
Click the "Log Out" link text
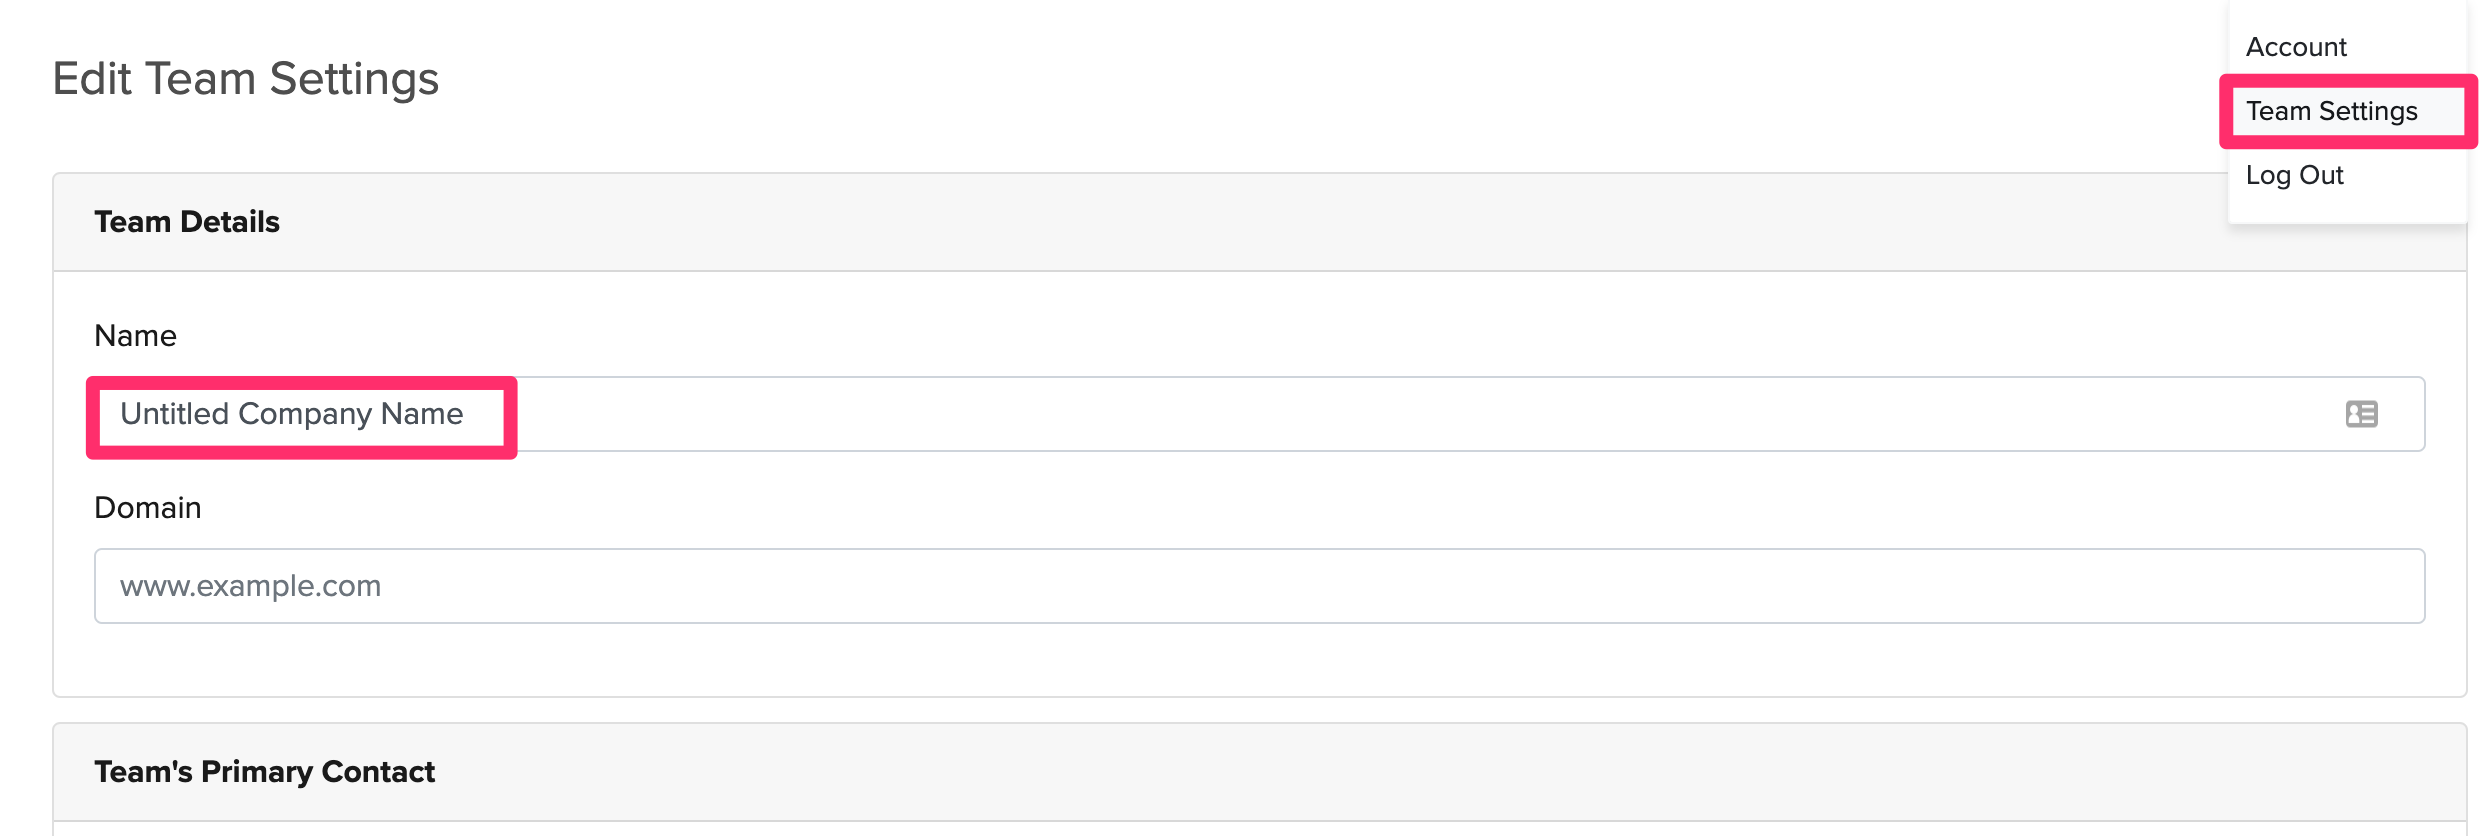click(x=2294, y=175)
